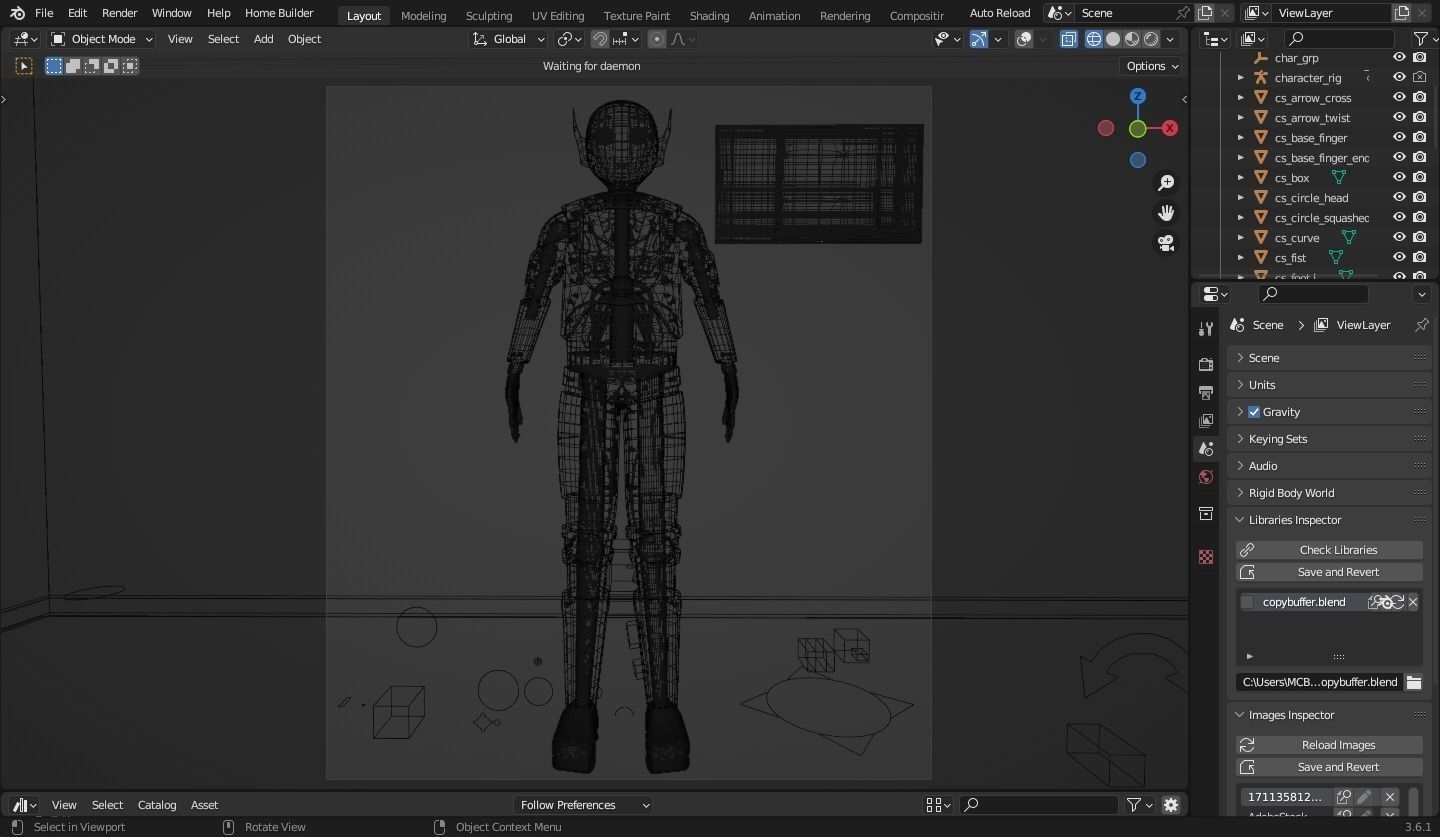Click the zoom magnifier viewport gizmo
The height and width of the screenshot is (837, 1440).
pyautogui.click(x=1166, y=183)
